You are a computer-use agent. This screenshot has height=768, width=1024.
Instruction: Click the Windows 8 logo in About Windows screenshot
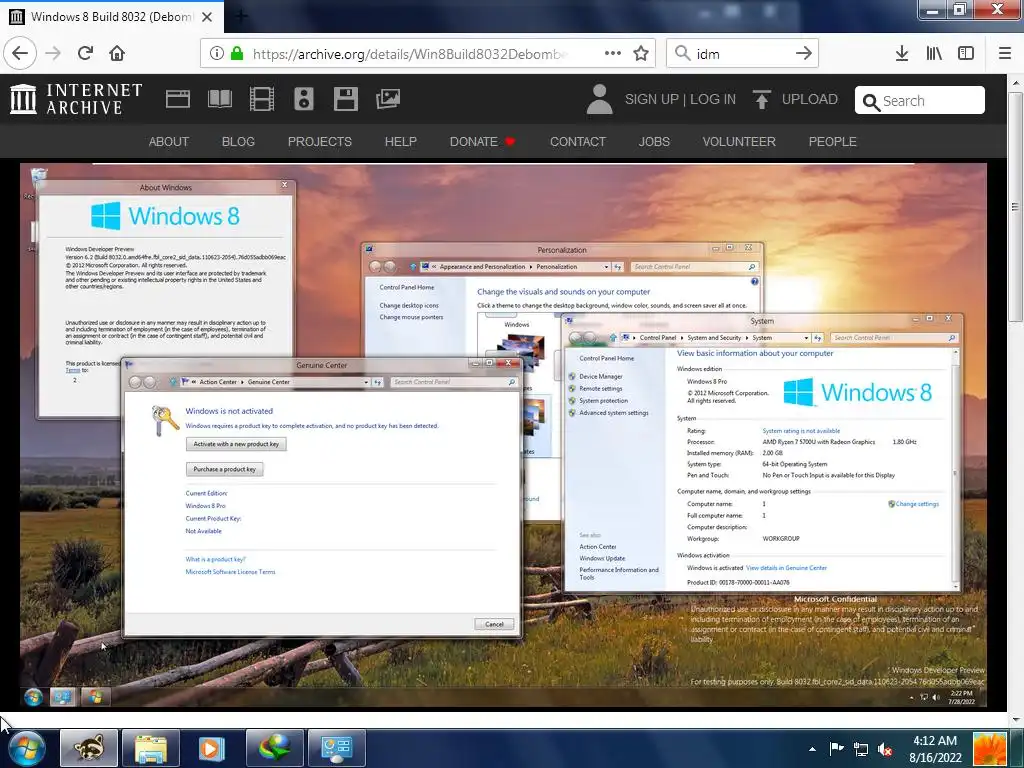(x=165, y=216)
